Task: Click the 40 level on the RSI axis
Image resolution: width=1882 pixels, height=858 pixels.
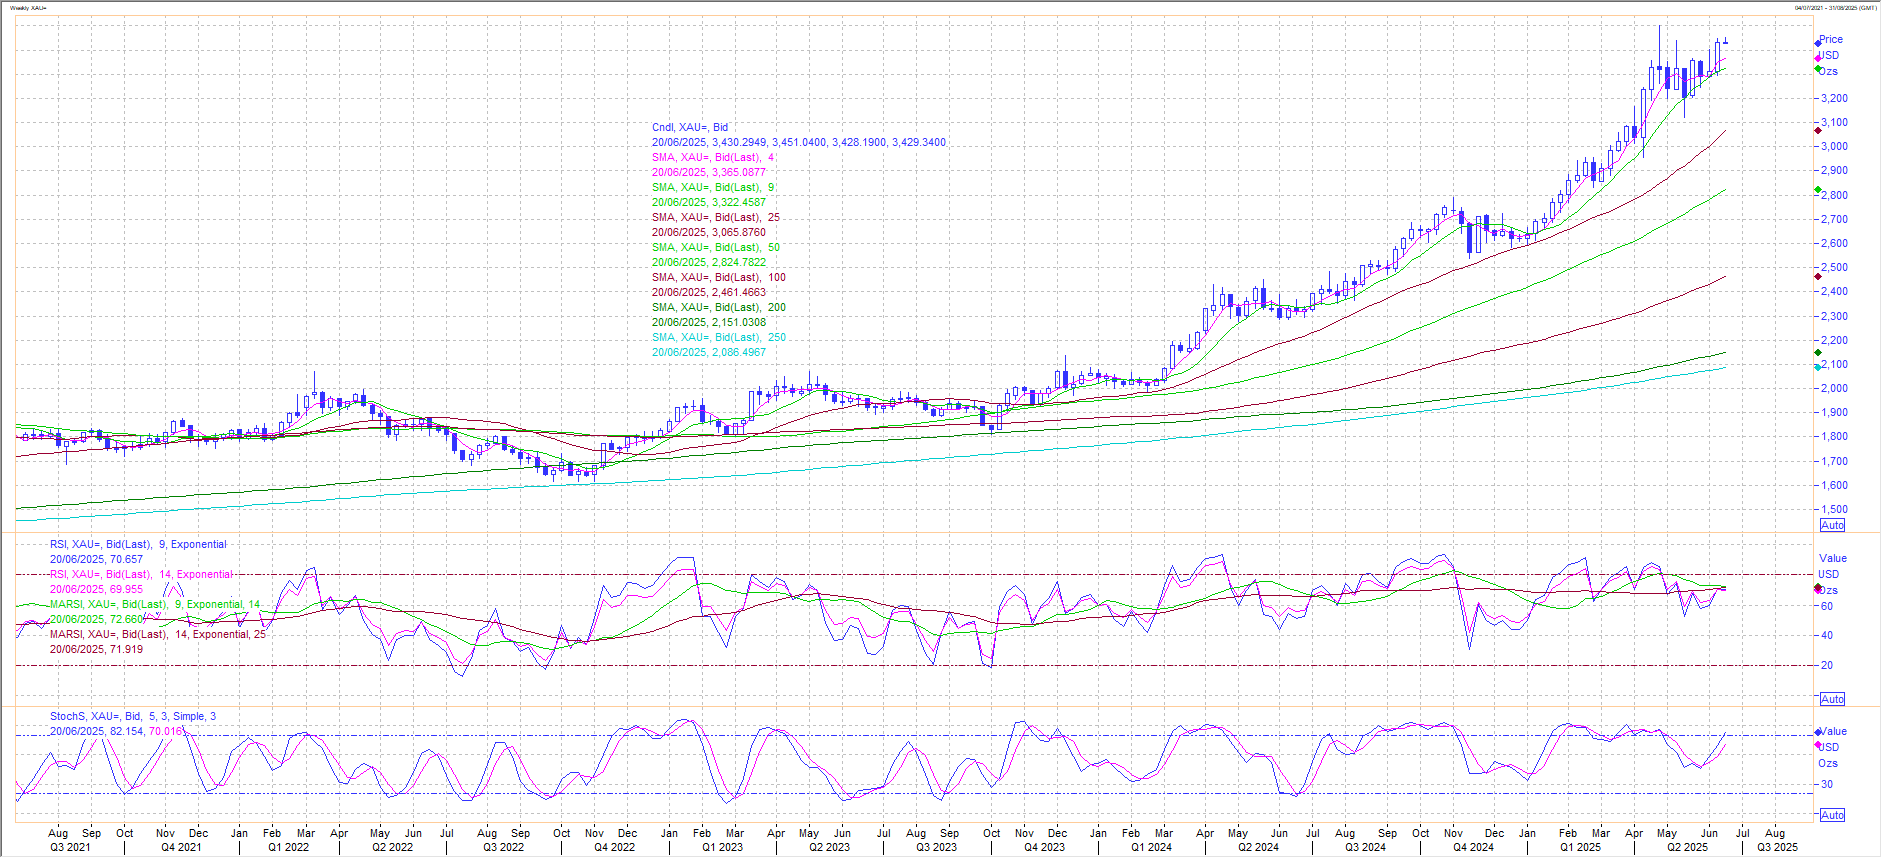Action: tap(1827, 635)
